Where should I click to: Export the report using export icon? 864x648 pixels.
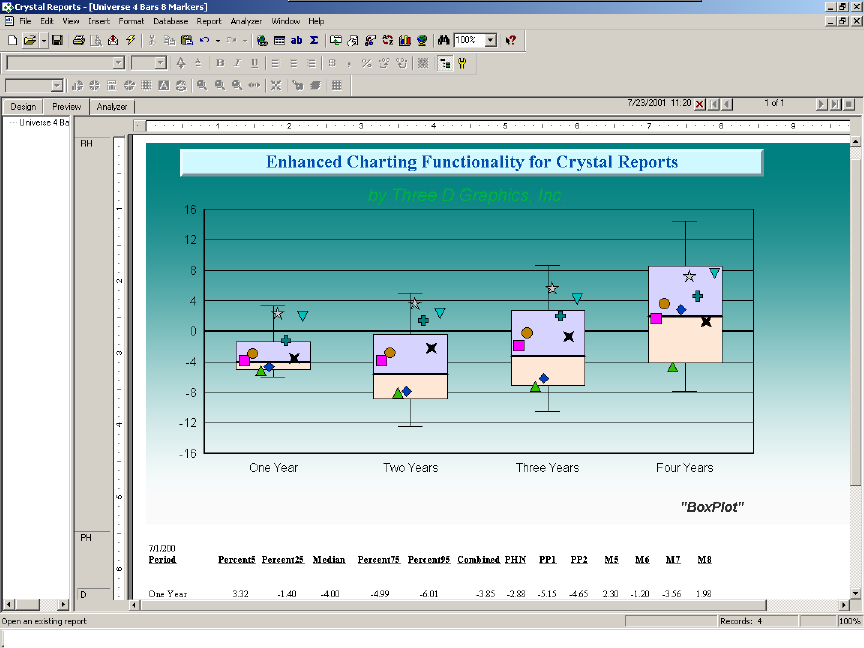coord(113,40)
